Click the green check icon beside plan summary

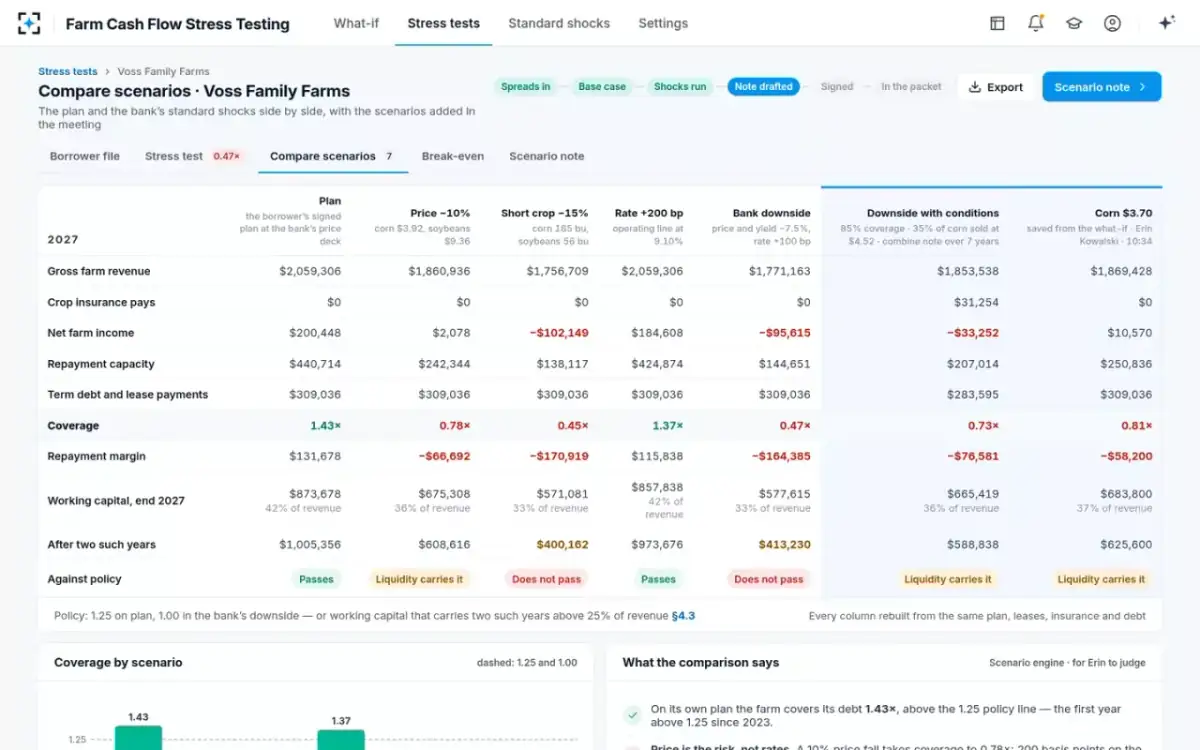[632, 715]
